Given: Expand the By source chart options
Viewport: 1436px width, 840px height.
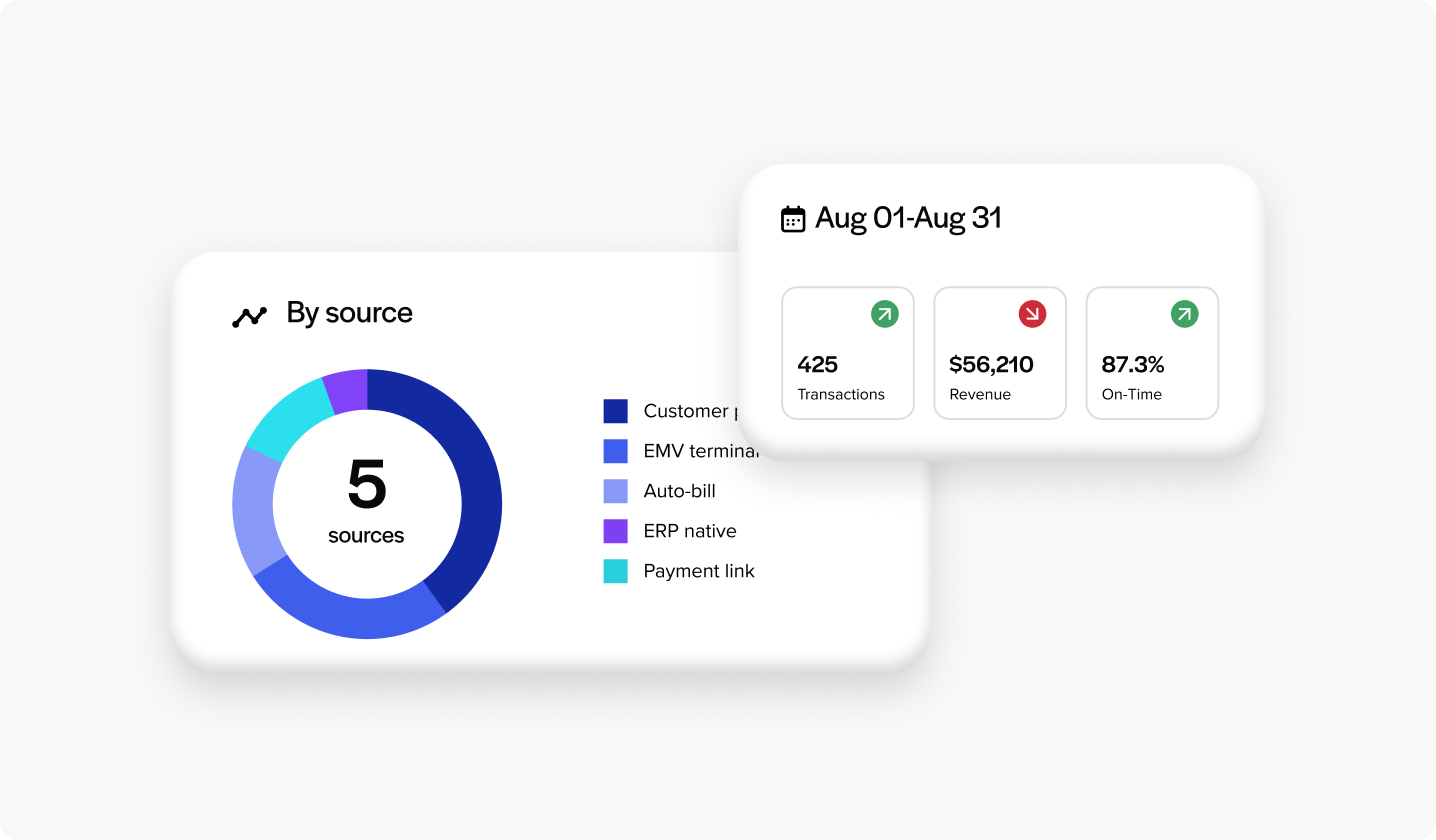Looking at the screenshot, I should (x=349, y=313).
